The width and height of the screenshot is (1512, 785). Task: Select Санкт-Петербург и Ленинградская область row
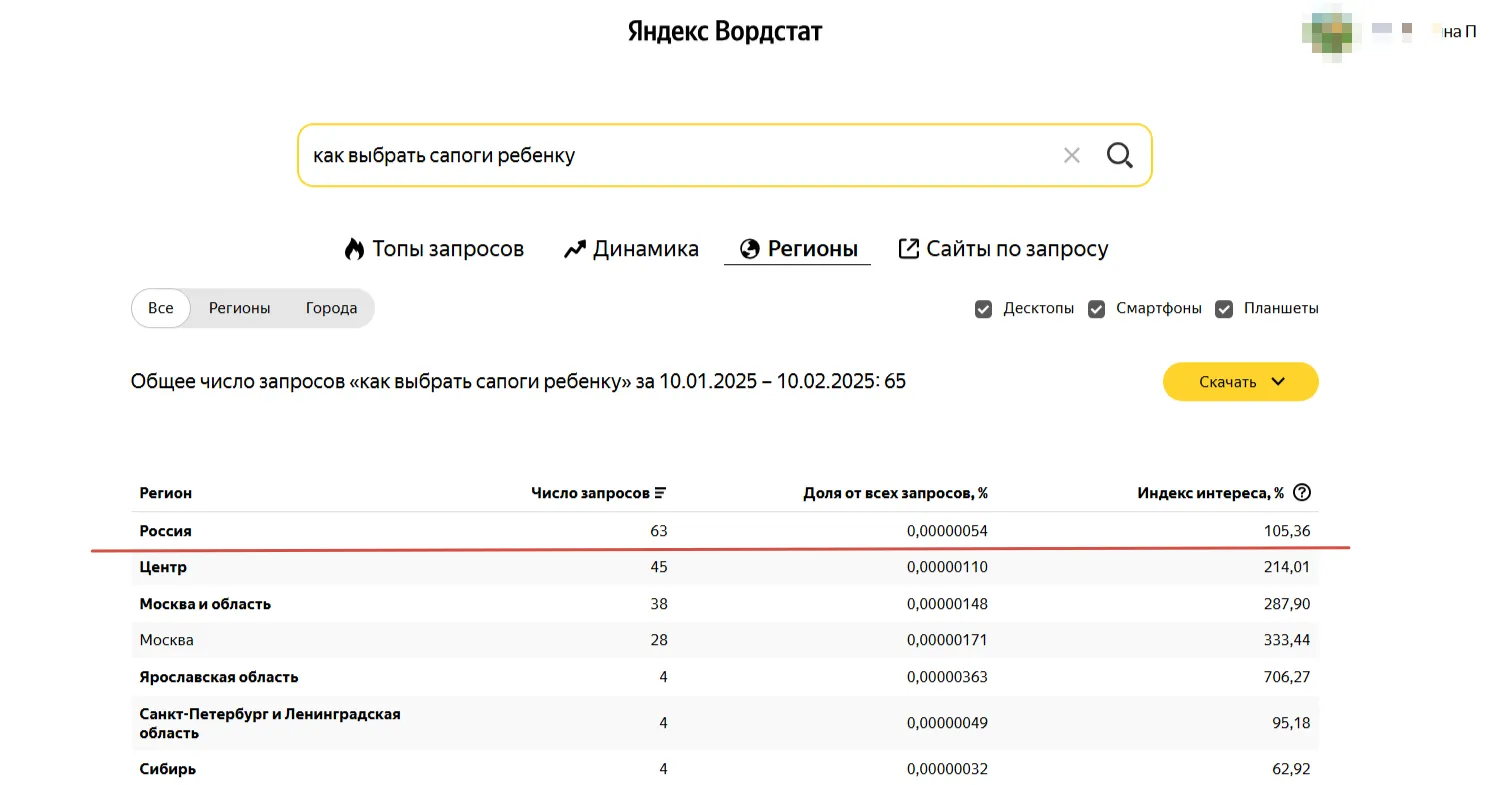(725, 723)
